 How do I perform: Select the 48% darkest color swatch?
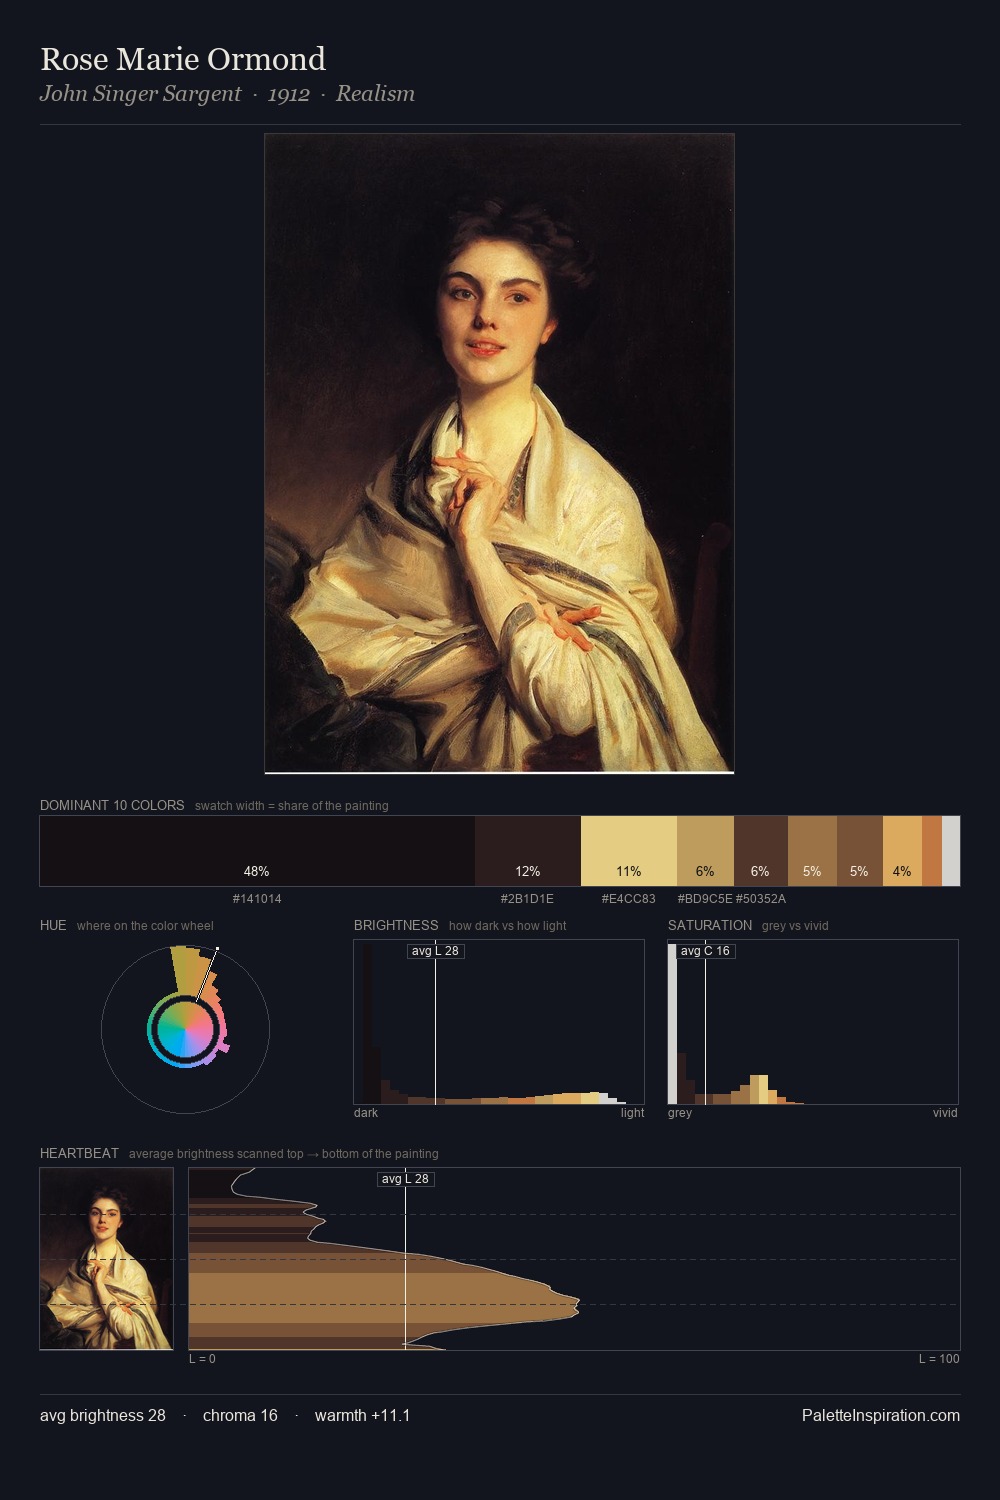(x=257, y=851)
